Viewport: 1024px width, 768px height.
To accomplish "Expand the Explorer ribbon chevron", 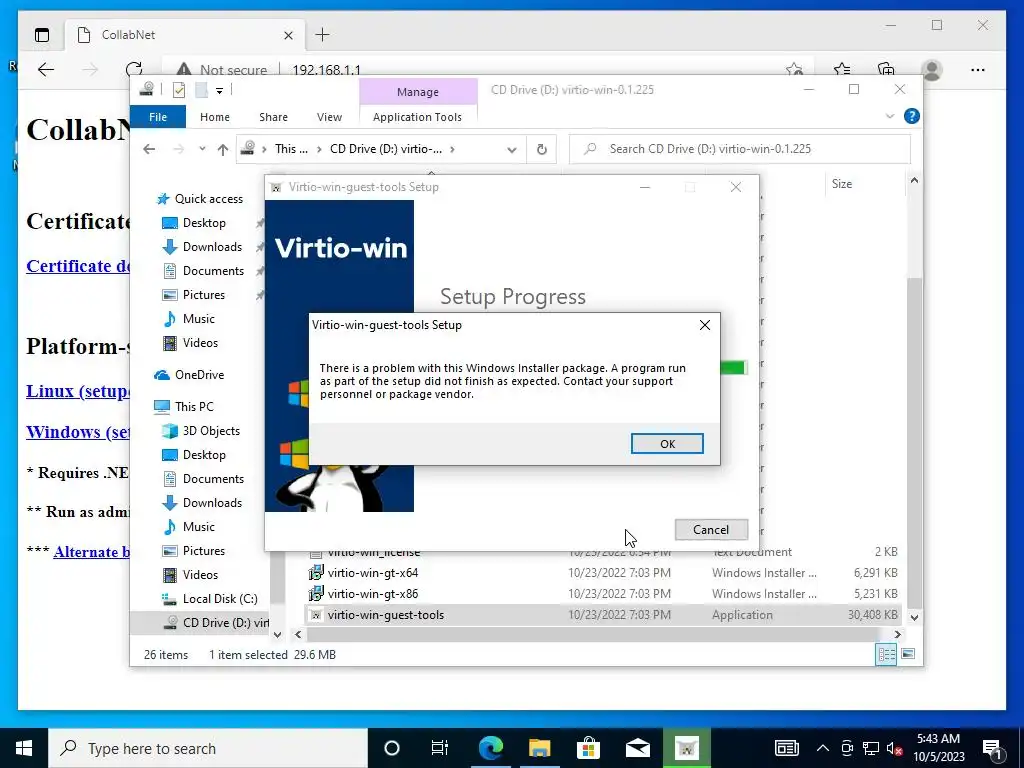I will click(x=889, y=116).
